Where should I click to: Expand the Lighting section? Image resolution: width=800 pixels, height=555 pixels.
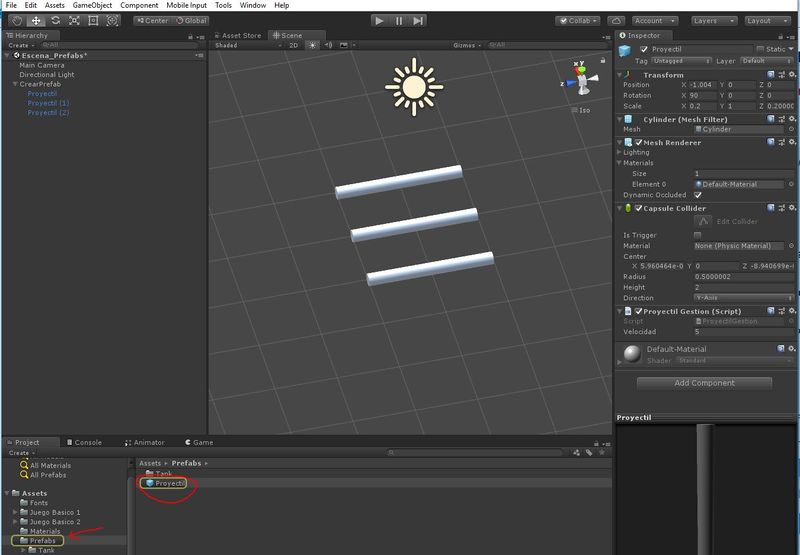point(619,152)
